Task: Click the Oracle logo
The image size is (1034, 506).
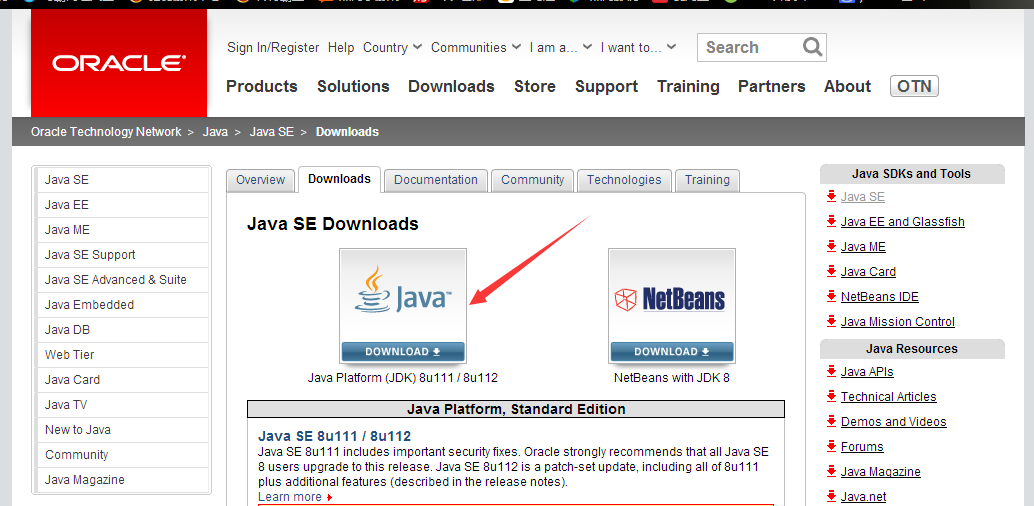Action: (119, 63)
